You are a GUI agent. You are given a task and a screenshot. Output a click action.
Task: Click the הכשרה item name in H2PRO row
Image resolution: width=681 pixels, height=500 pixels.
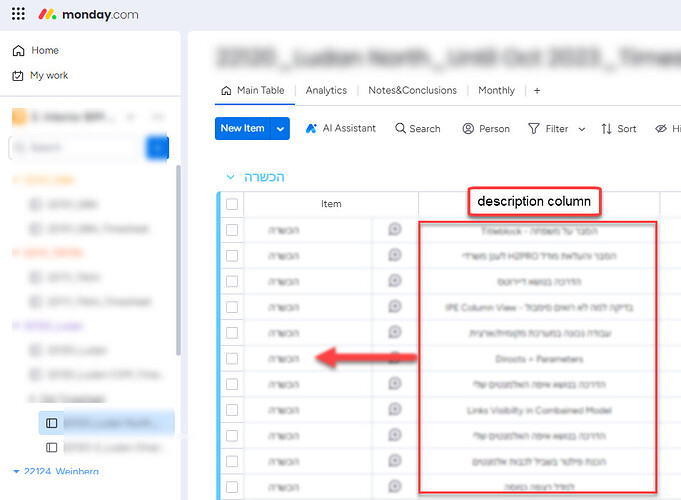click(x=284, y=256)
